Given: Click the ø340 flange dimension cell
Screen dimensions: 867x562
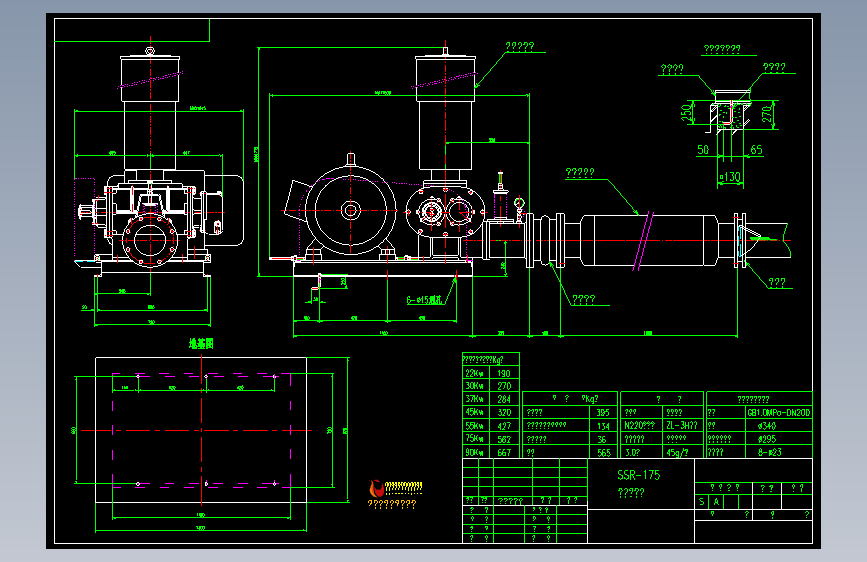Looking at the screenshot, I should (767, 426).
